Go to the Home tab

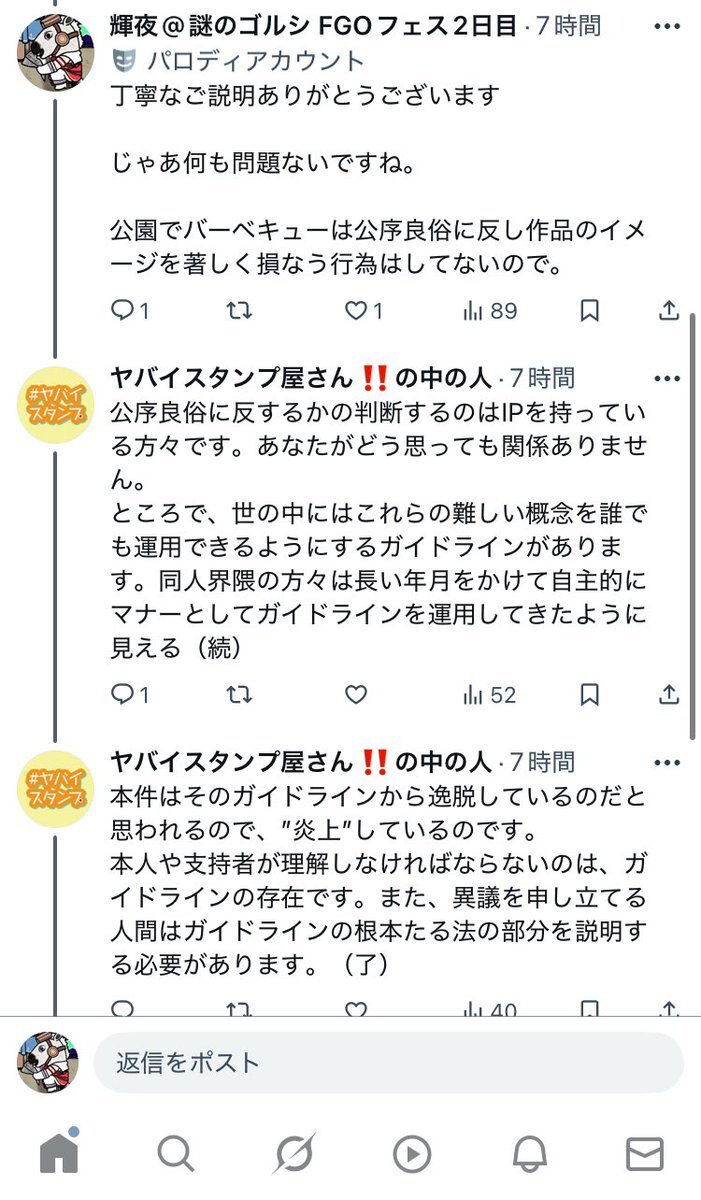click(59, 1154)
